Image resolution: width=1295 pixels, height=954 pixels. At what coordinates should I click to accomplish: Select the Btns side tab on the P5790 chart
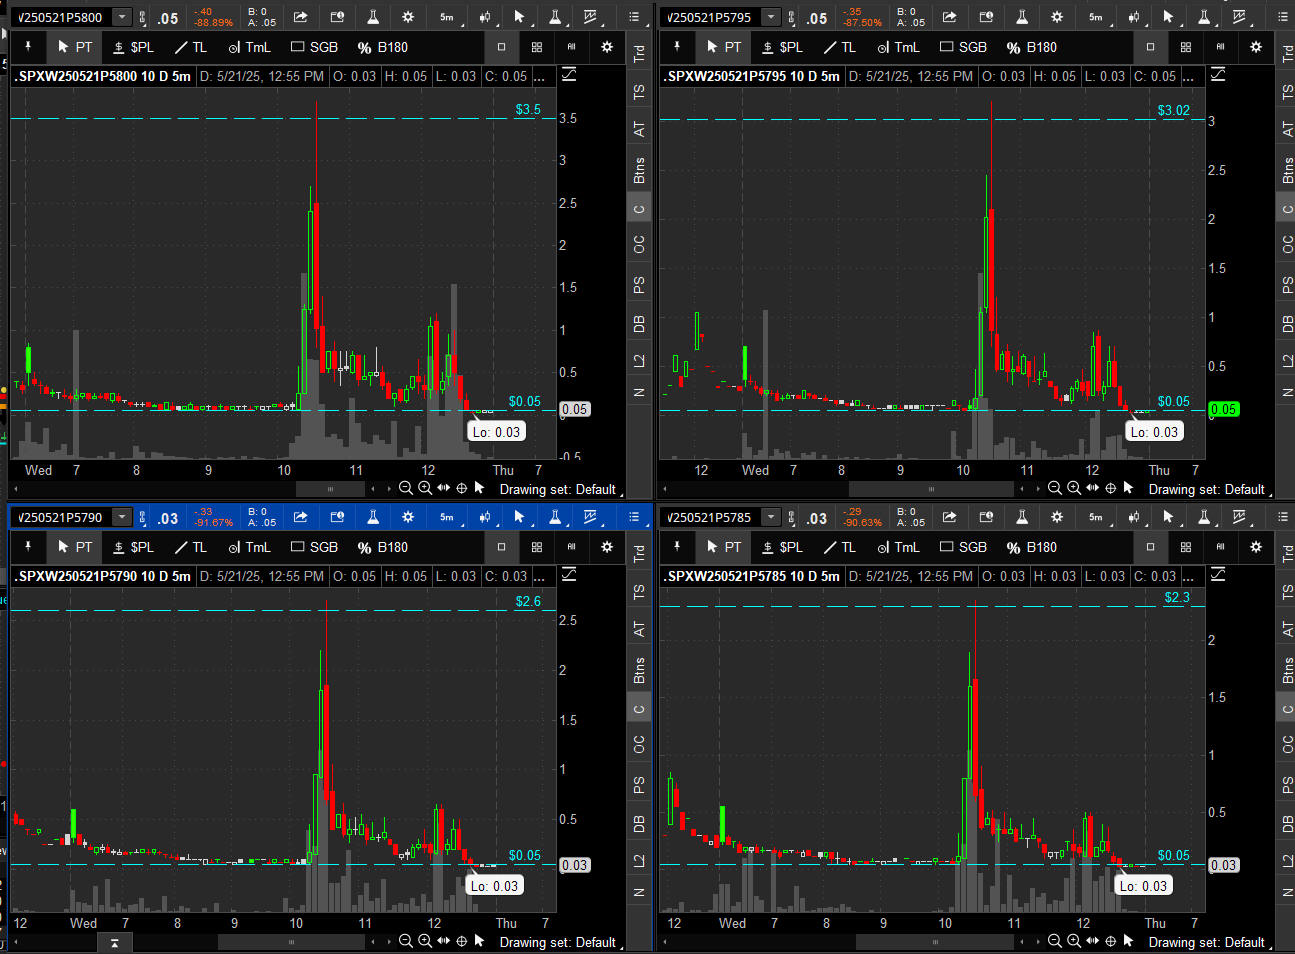(x=639, y=670)
